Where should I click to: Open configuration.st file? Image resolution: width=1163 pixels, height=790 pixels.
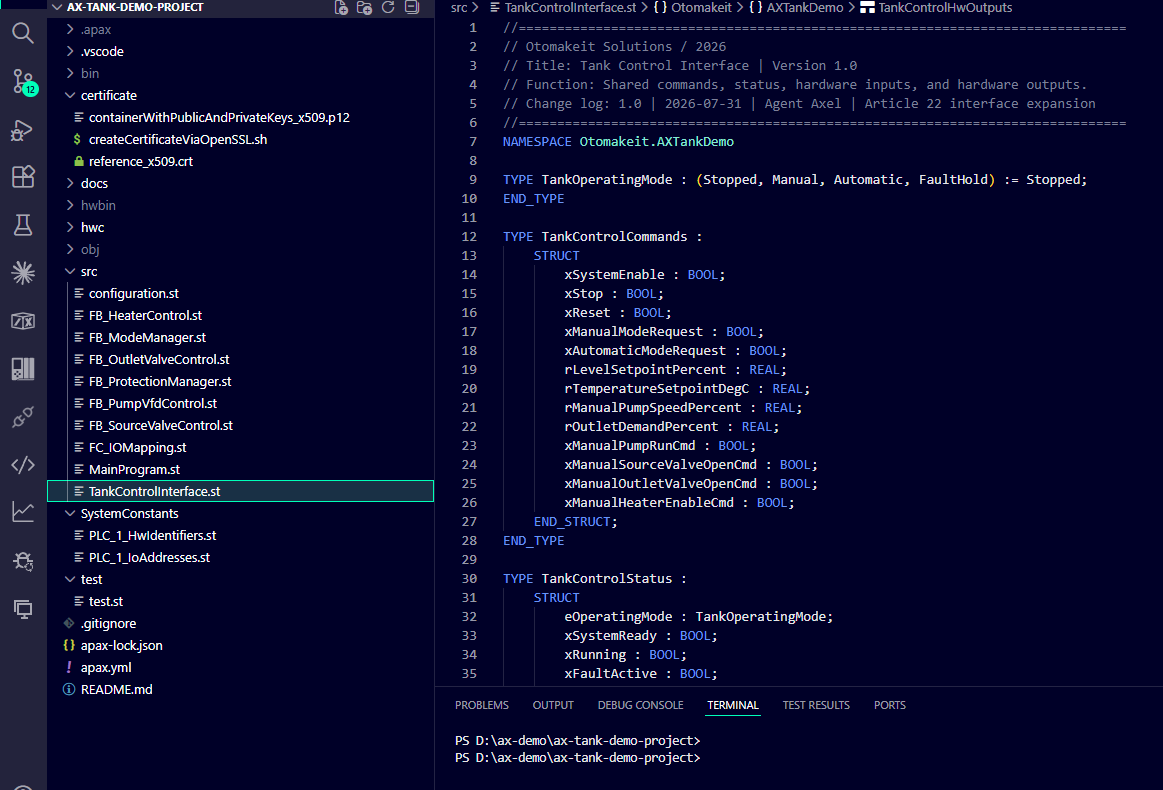click(240, 294)
